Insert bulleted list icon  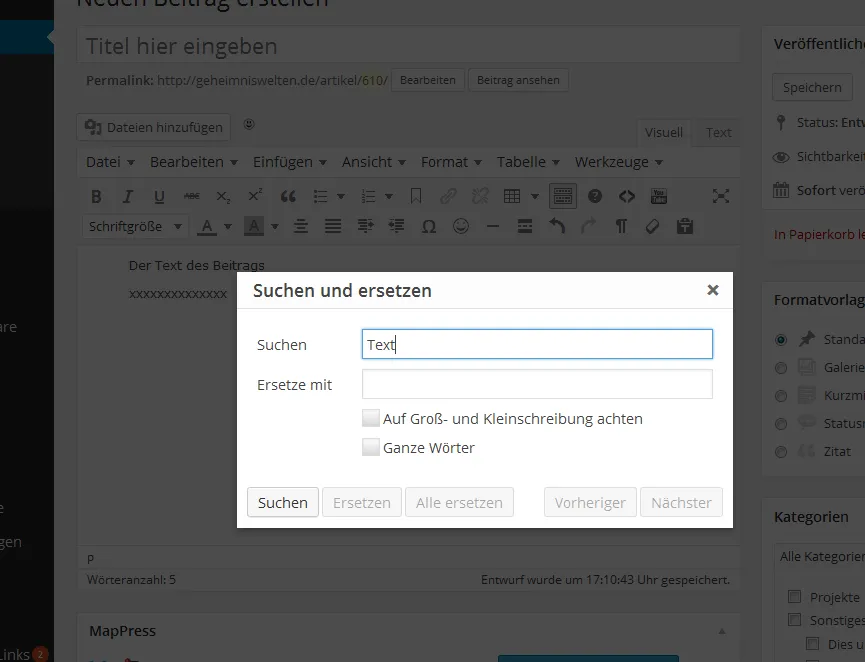click(321, 196)
